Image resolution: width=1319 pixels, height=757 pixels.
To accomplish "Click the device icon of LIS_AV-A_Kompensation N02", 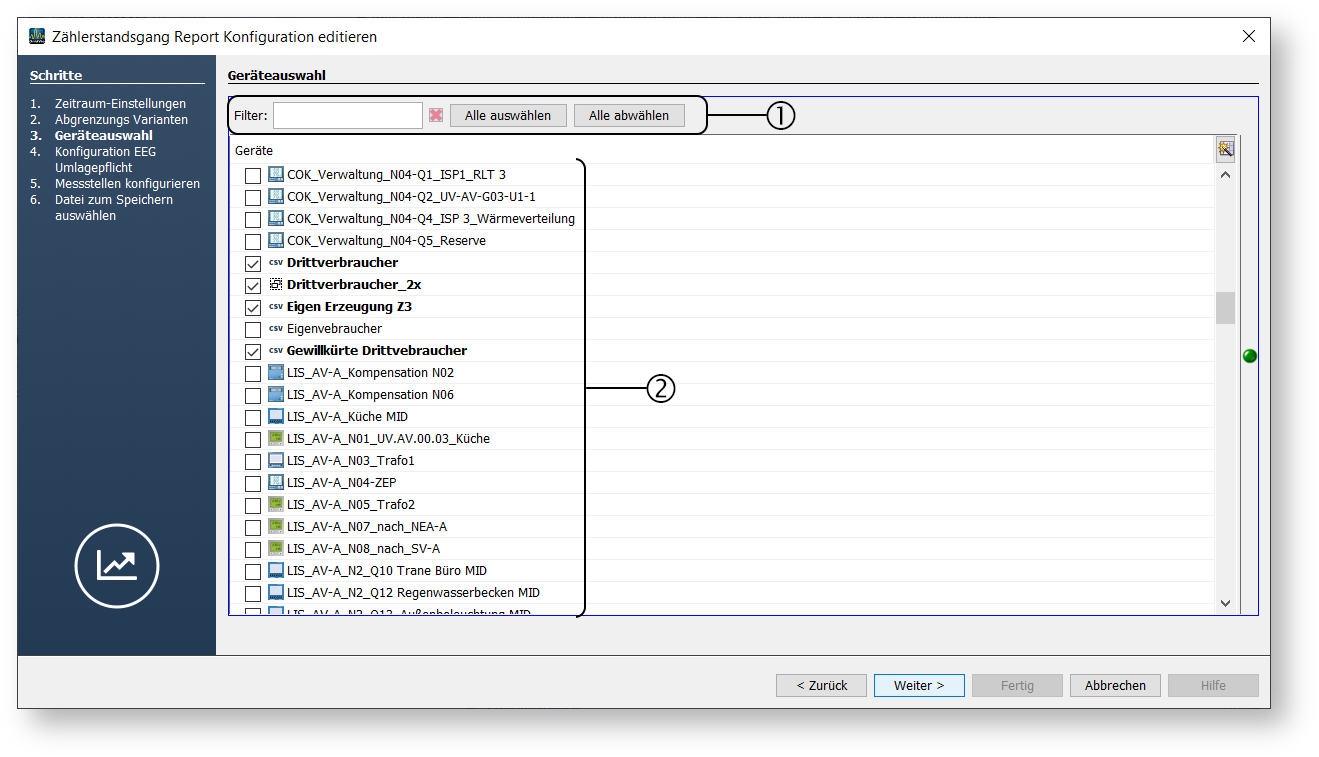I will coord(276,373).
